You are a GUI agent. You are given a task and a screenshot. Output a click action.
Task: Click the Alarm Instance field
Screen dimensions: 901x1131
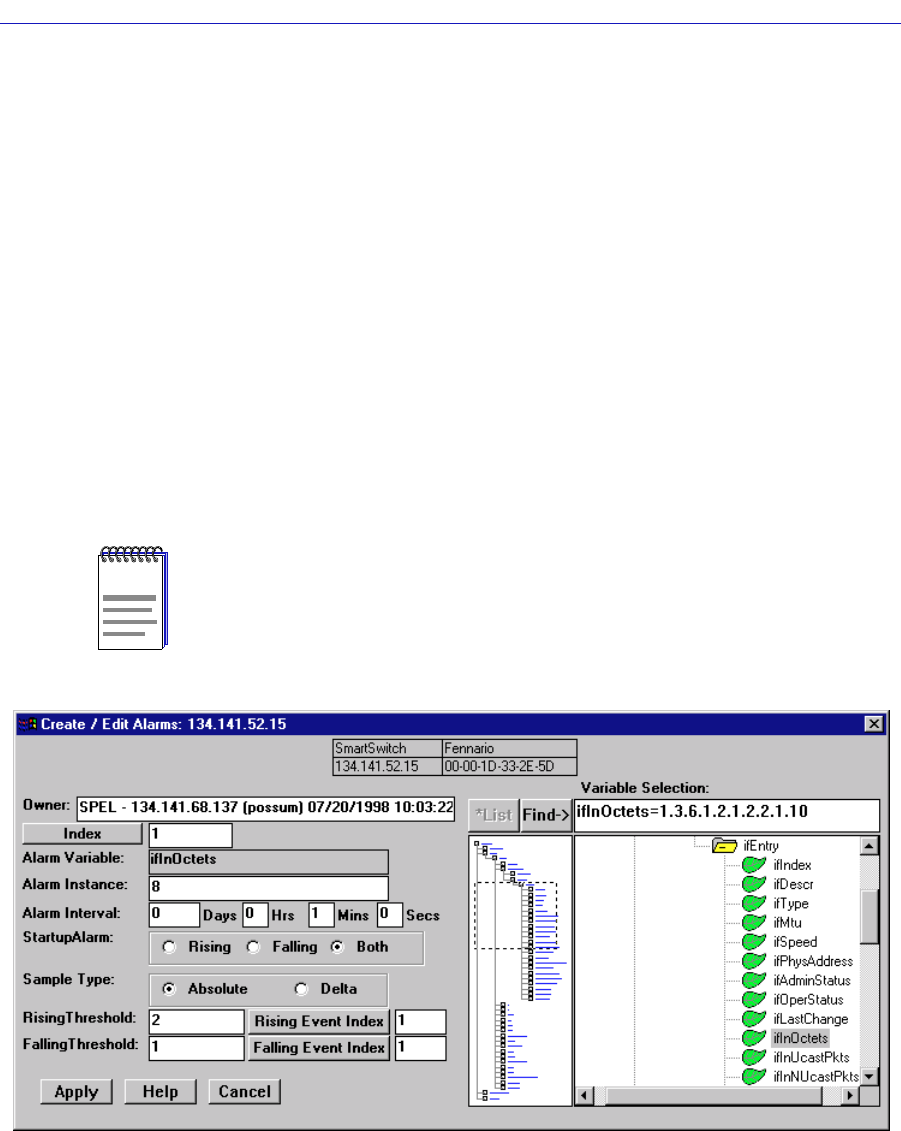(268, 887)
